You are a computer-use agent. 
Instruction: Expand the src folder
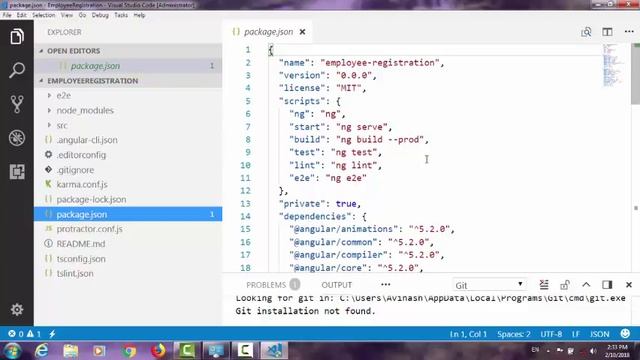pos(62,125)
